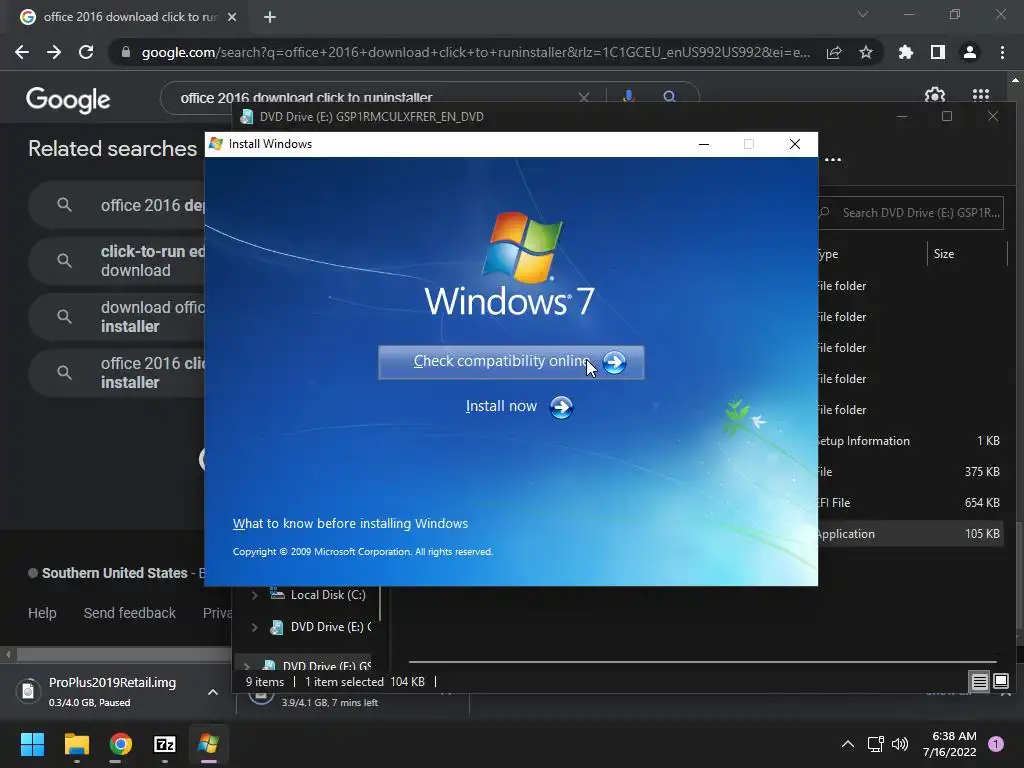Sort by Type column header in Explorer

click(872, 253)
